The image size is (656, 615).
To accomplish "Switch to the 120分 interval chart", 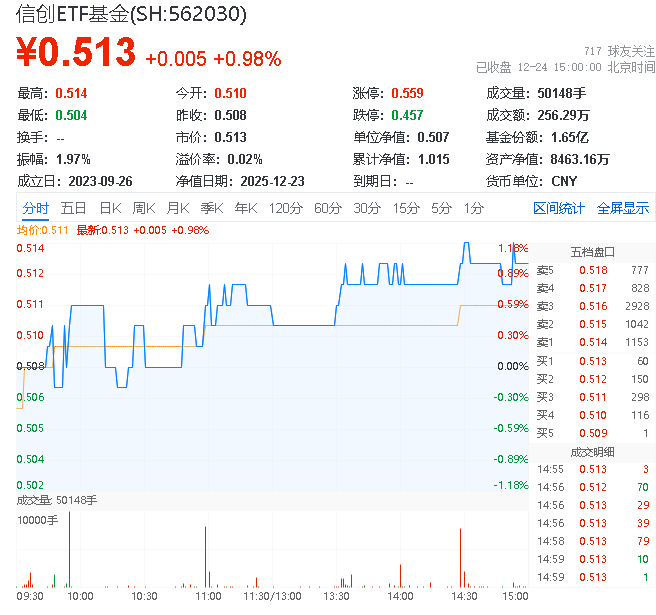I will click(285, 208).
